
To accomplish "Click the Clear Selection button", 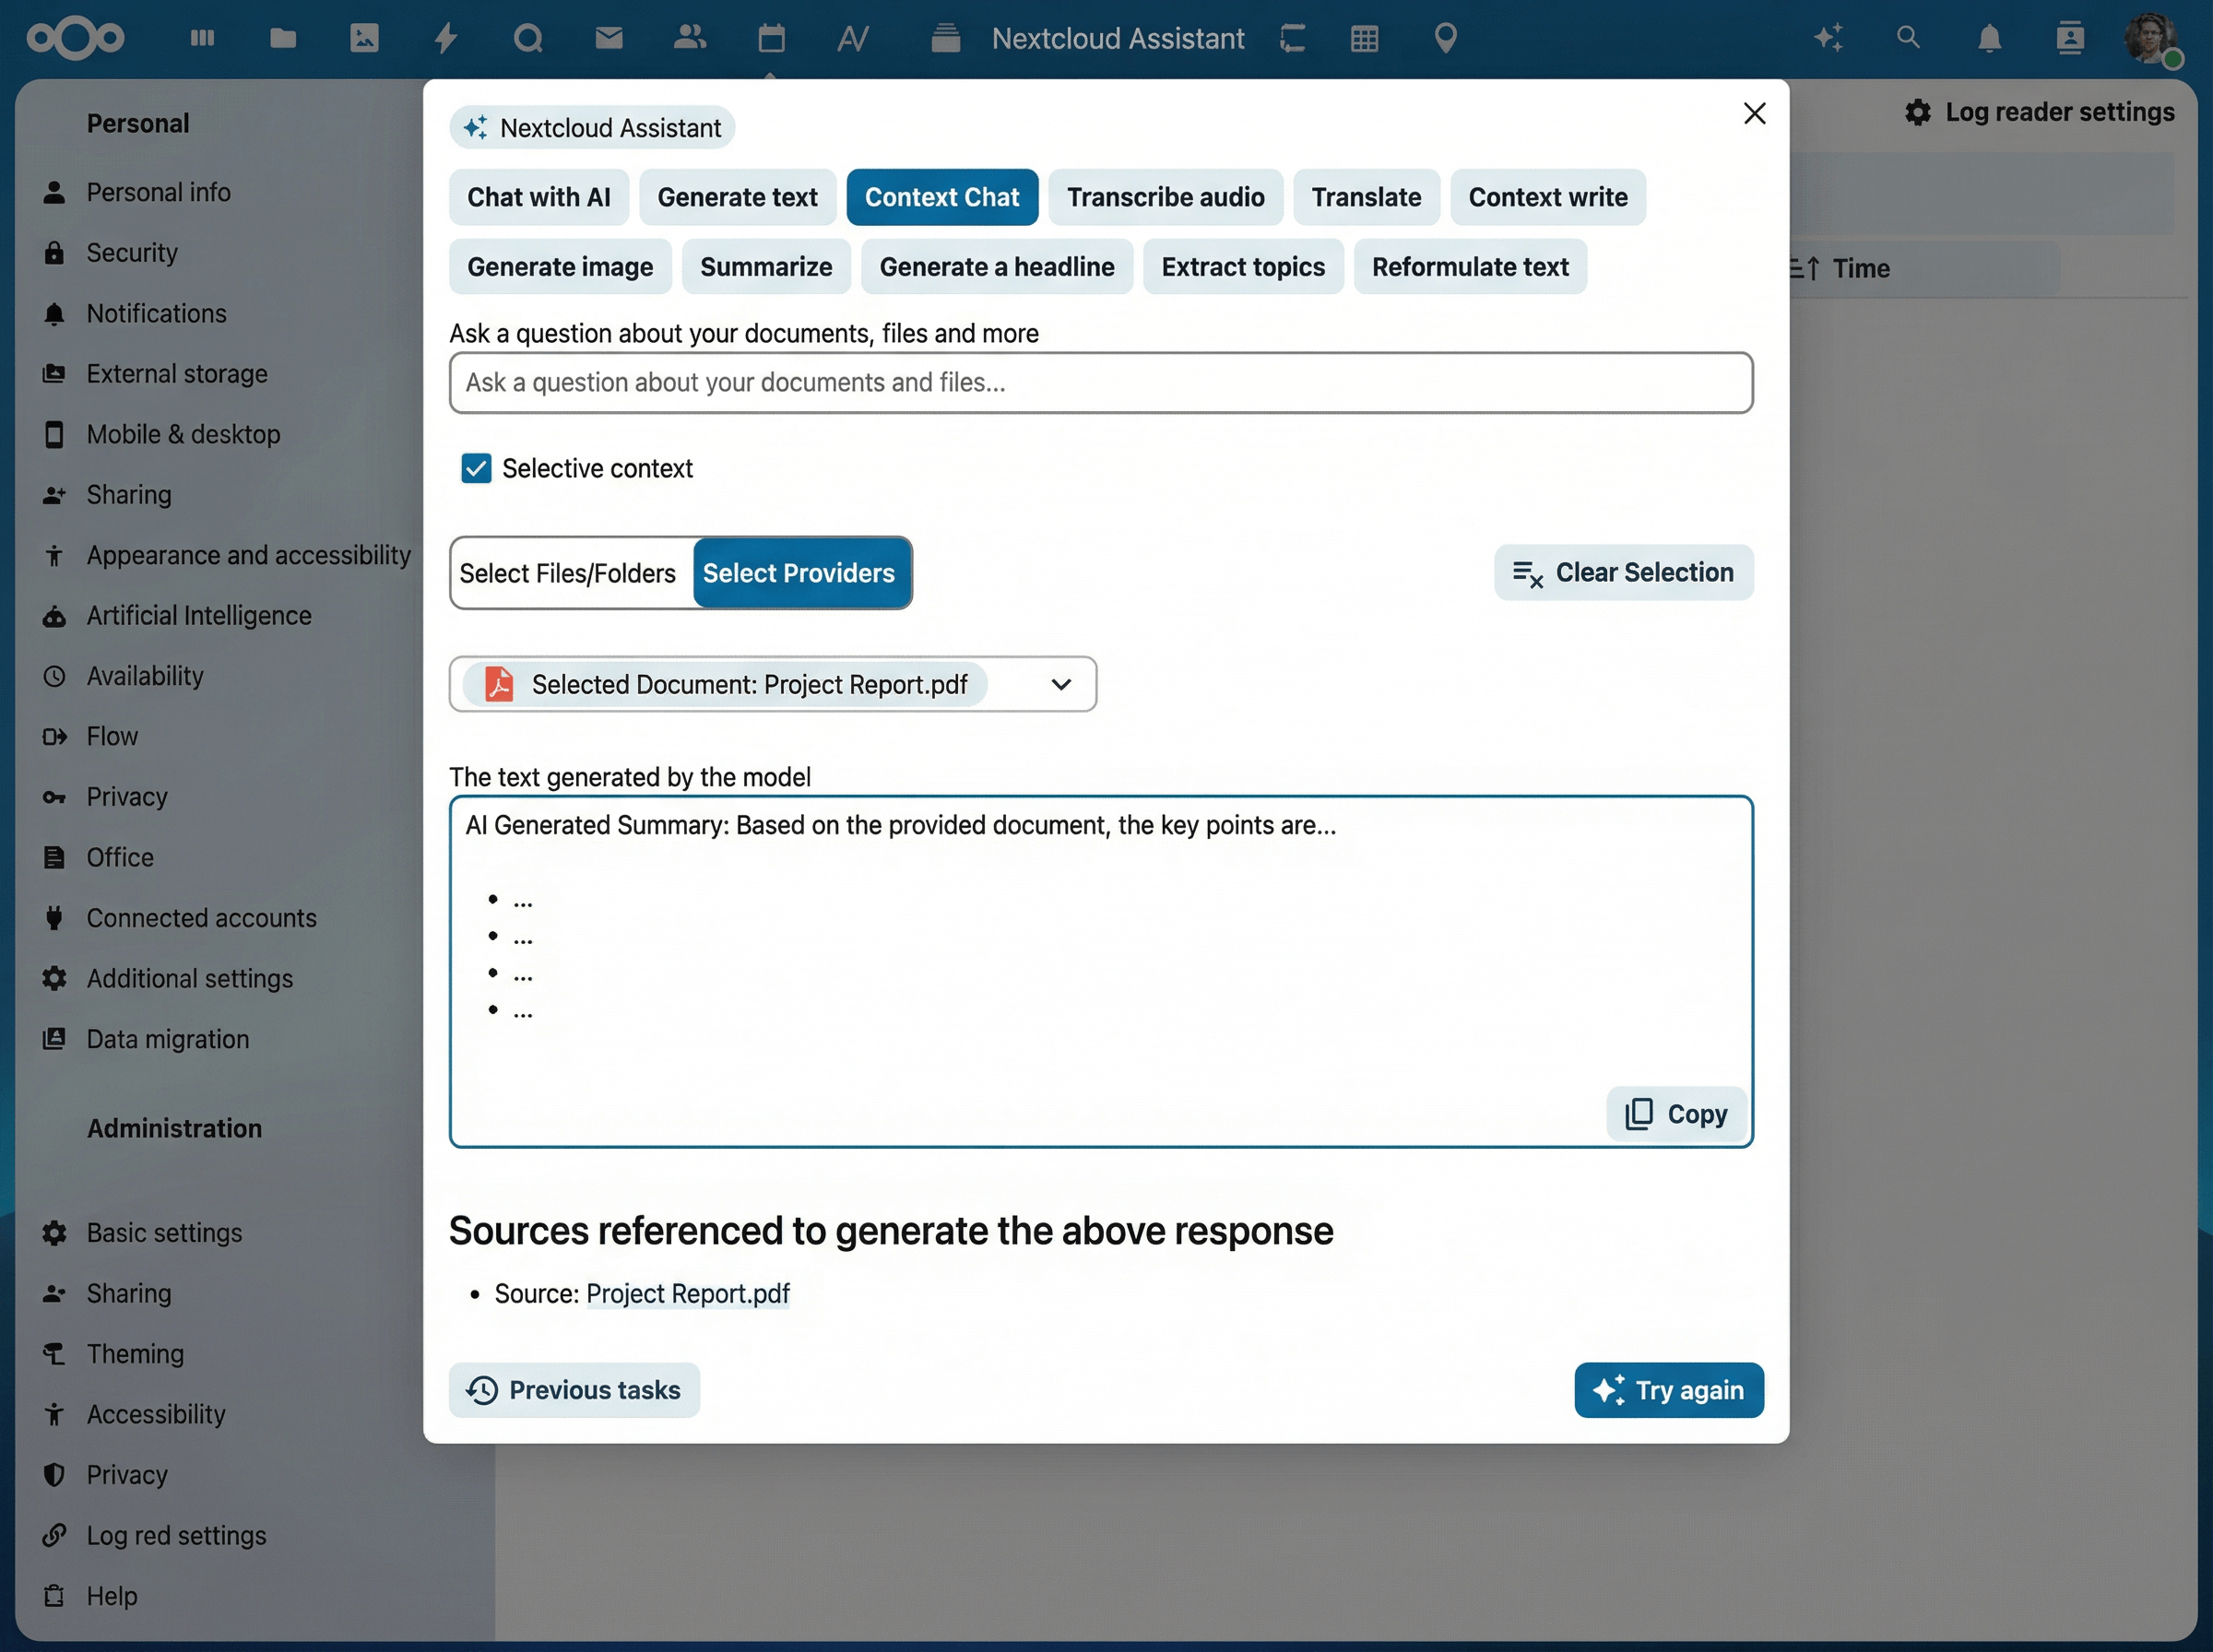I will [x=1622, y=572].
